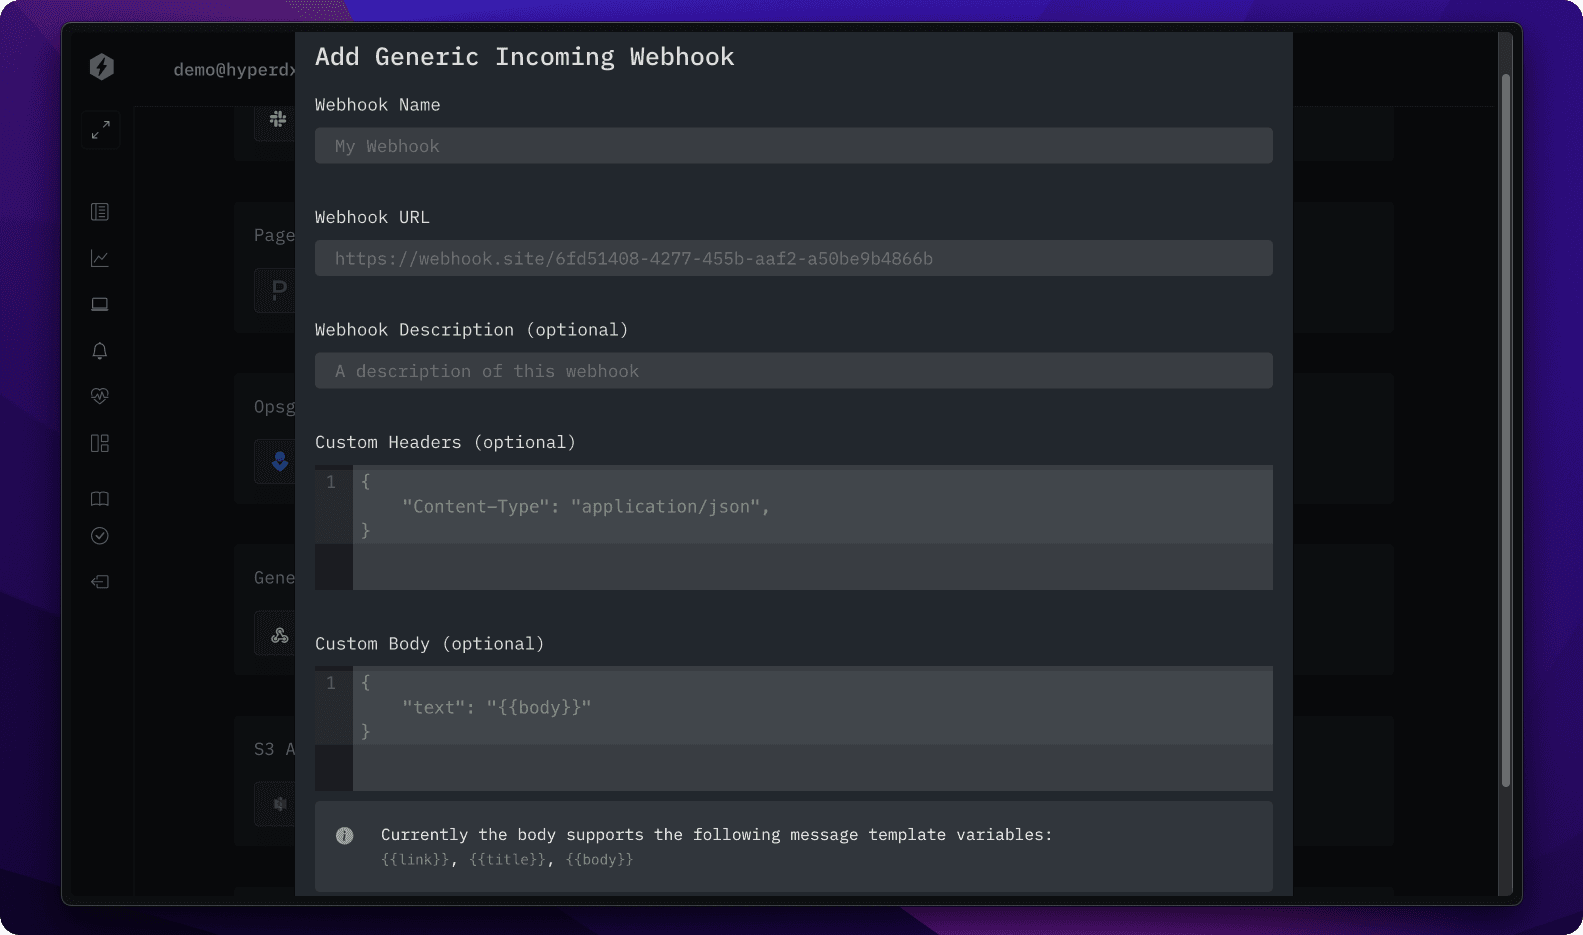This screenshot has height=935, width=1583.
Task: Open the heartbeat health icon in sidebar
Action: (x=100, y=396)
